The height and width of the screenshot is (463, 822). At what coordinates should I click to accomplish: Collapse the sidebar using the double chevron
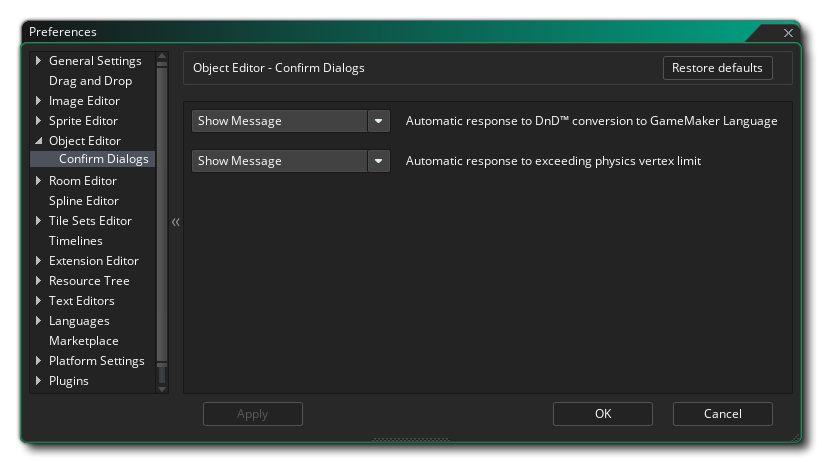coord(175,222)
